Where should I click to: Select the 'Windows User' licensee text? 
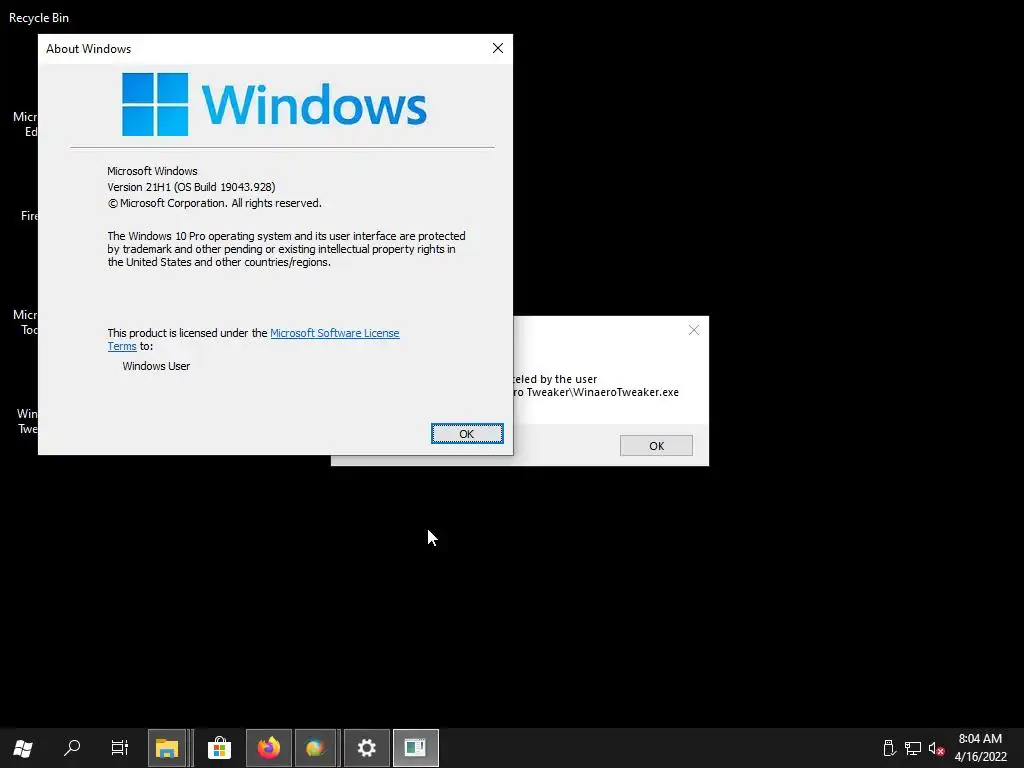[x=156, y=366]
